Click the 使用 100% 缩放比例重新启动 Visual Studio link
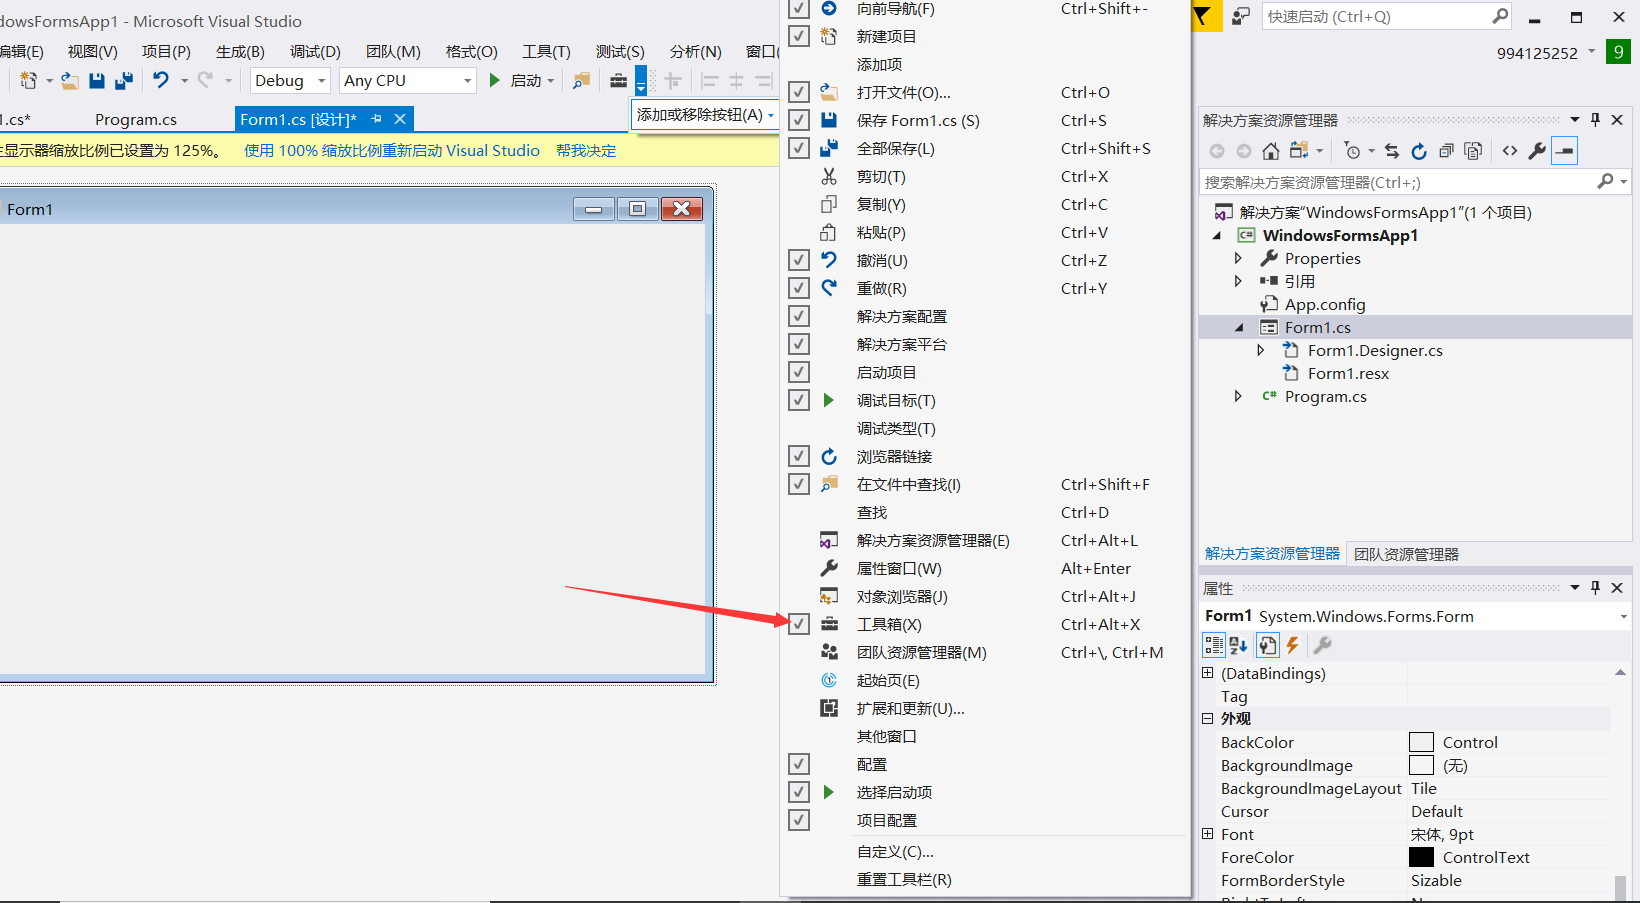Screen dimensions: 1640x903 392,151
